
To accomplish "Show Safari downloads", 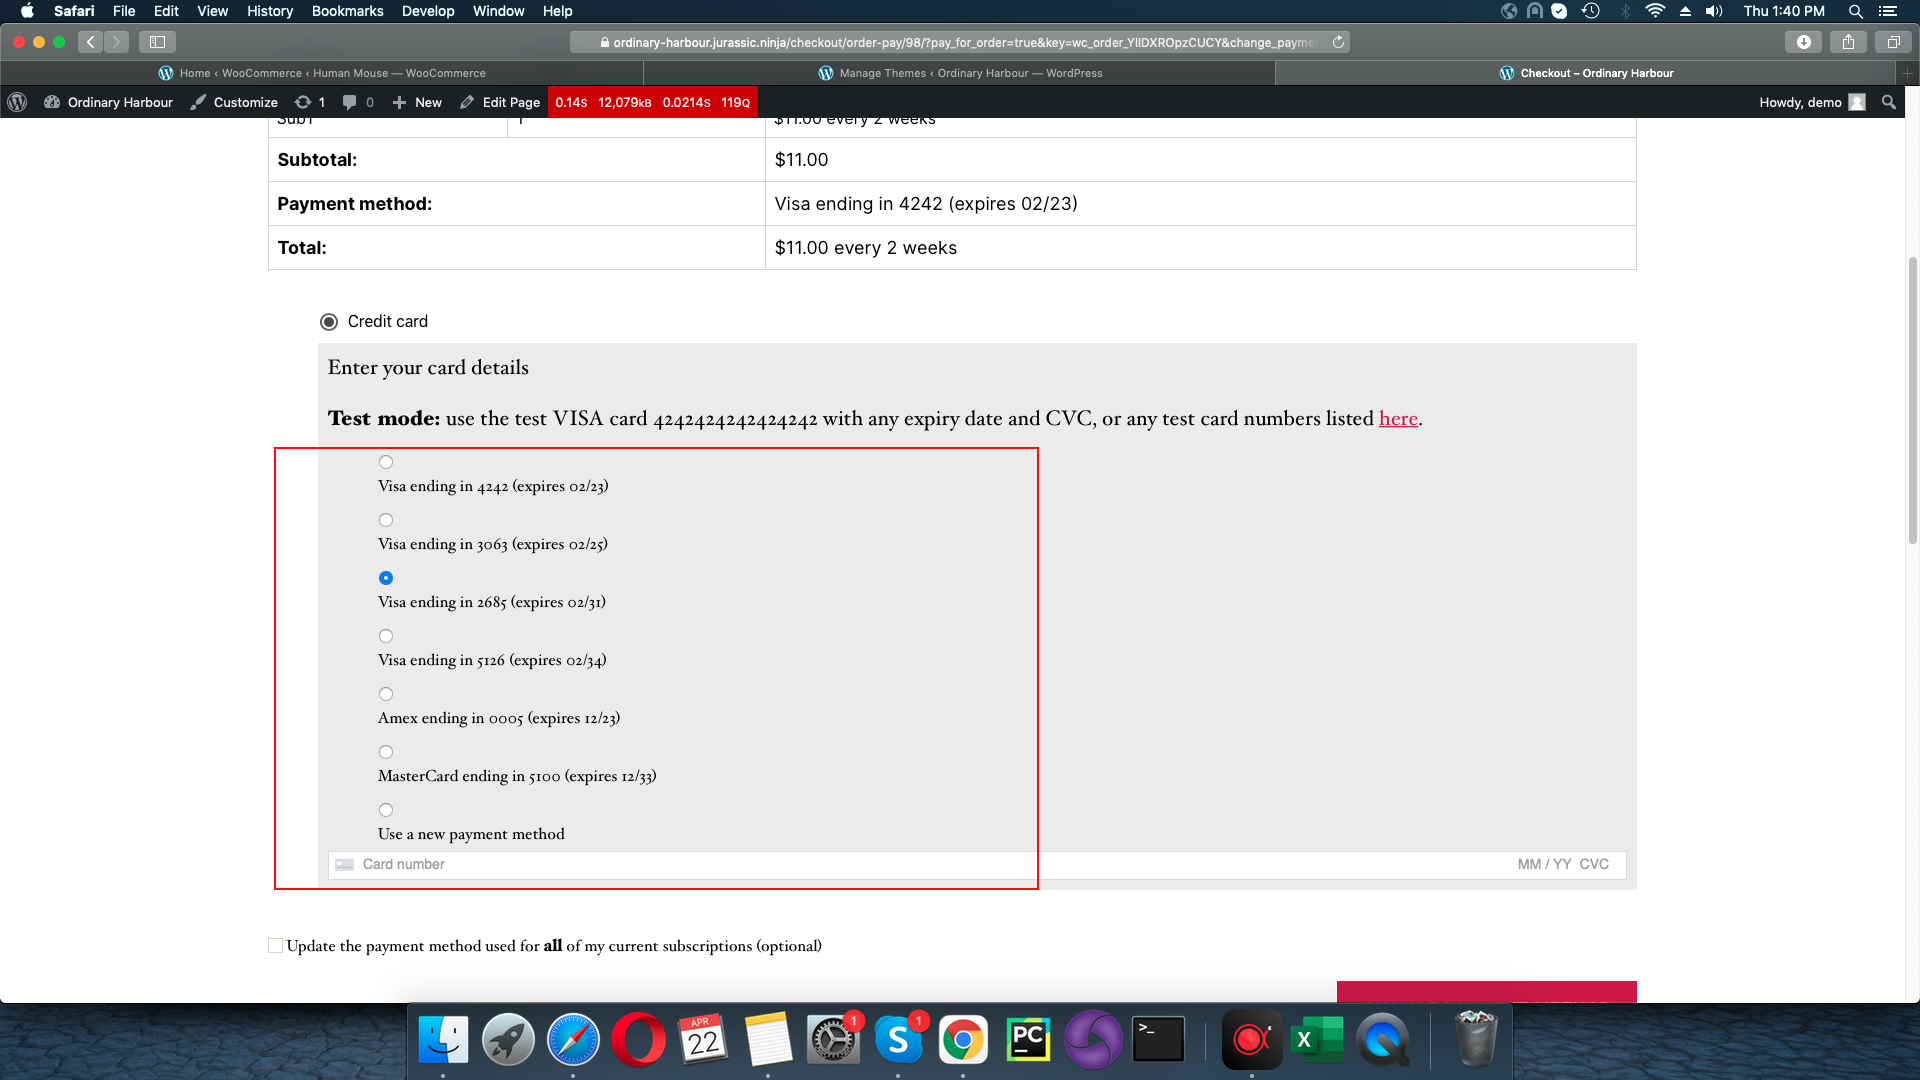I will 1804,42.
